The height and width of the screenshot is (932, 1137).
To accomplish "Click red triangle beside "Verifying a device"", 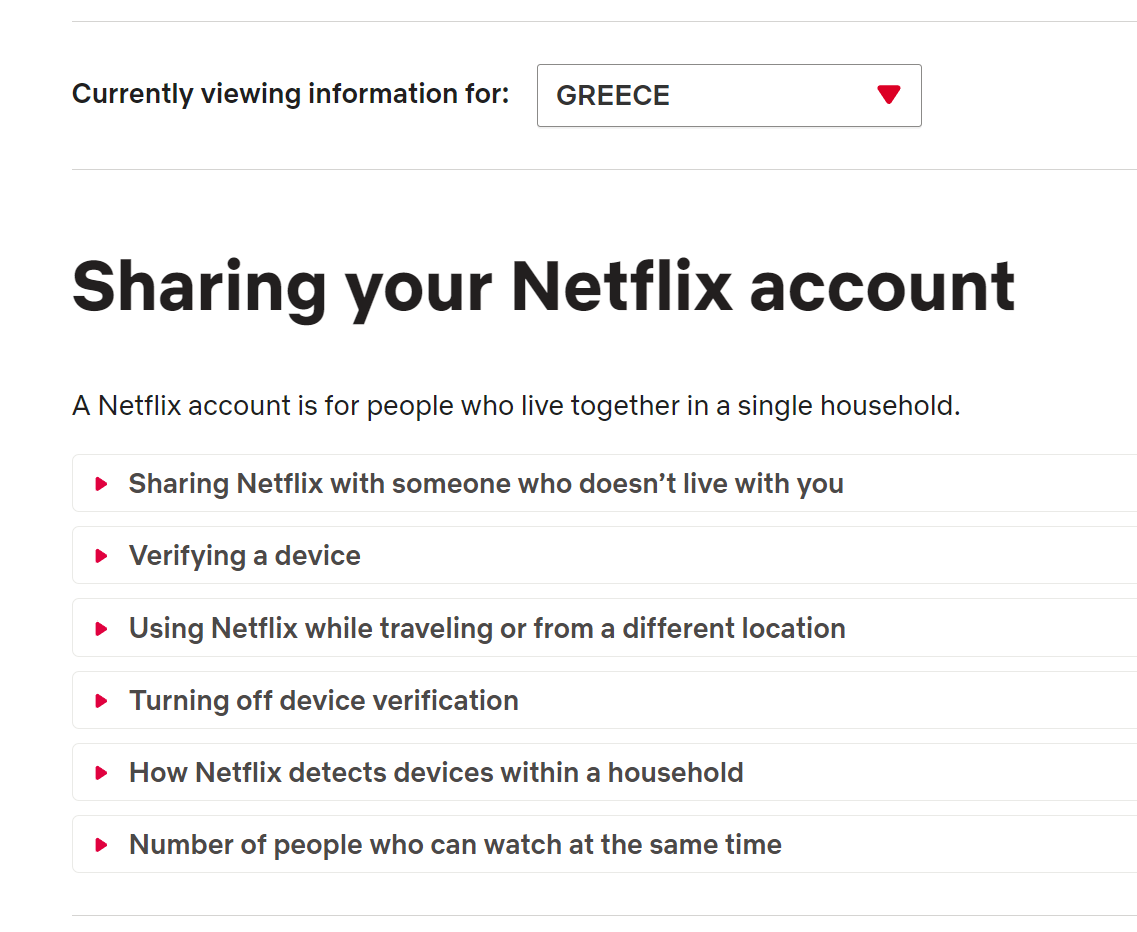I will coord(102,556).
